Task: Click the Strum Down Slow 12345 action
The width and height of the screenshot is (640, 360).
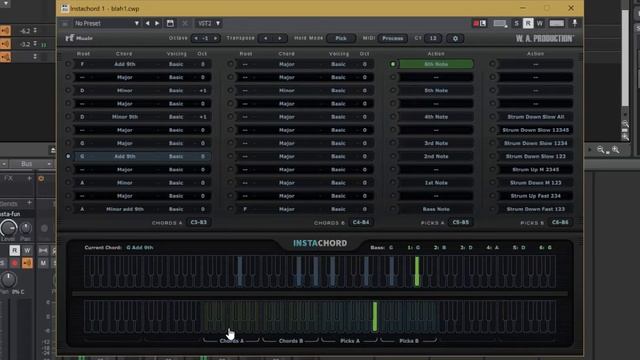Action: coord(536,130)
